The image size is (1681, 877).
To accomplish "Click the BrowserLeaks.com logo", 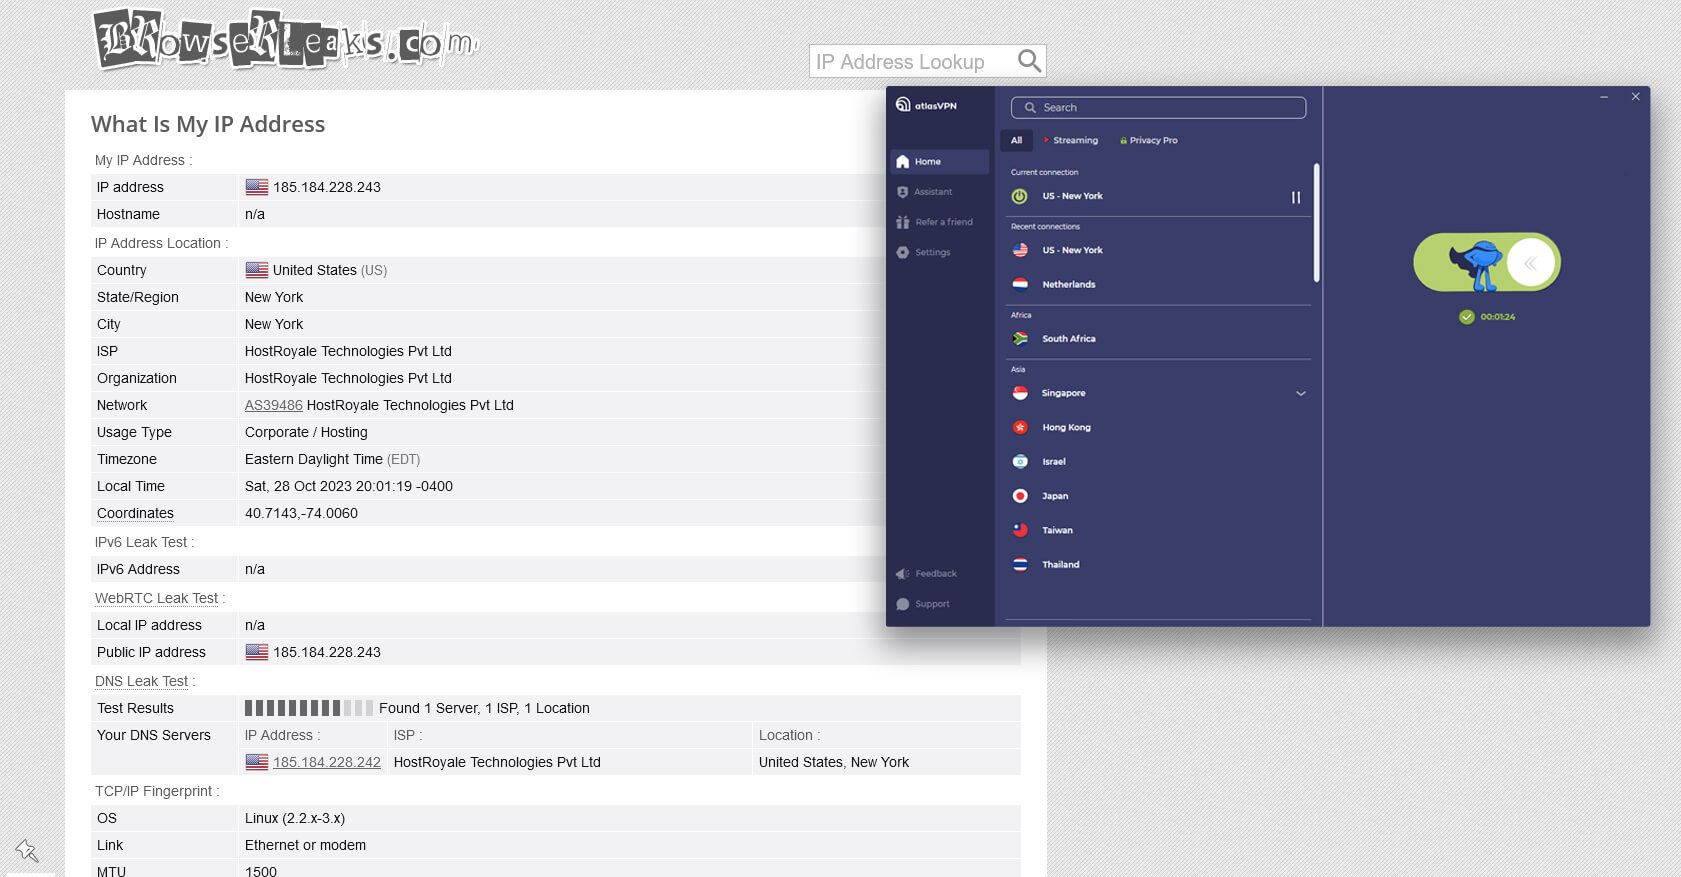I will click(285, 40).
